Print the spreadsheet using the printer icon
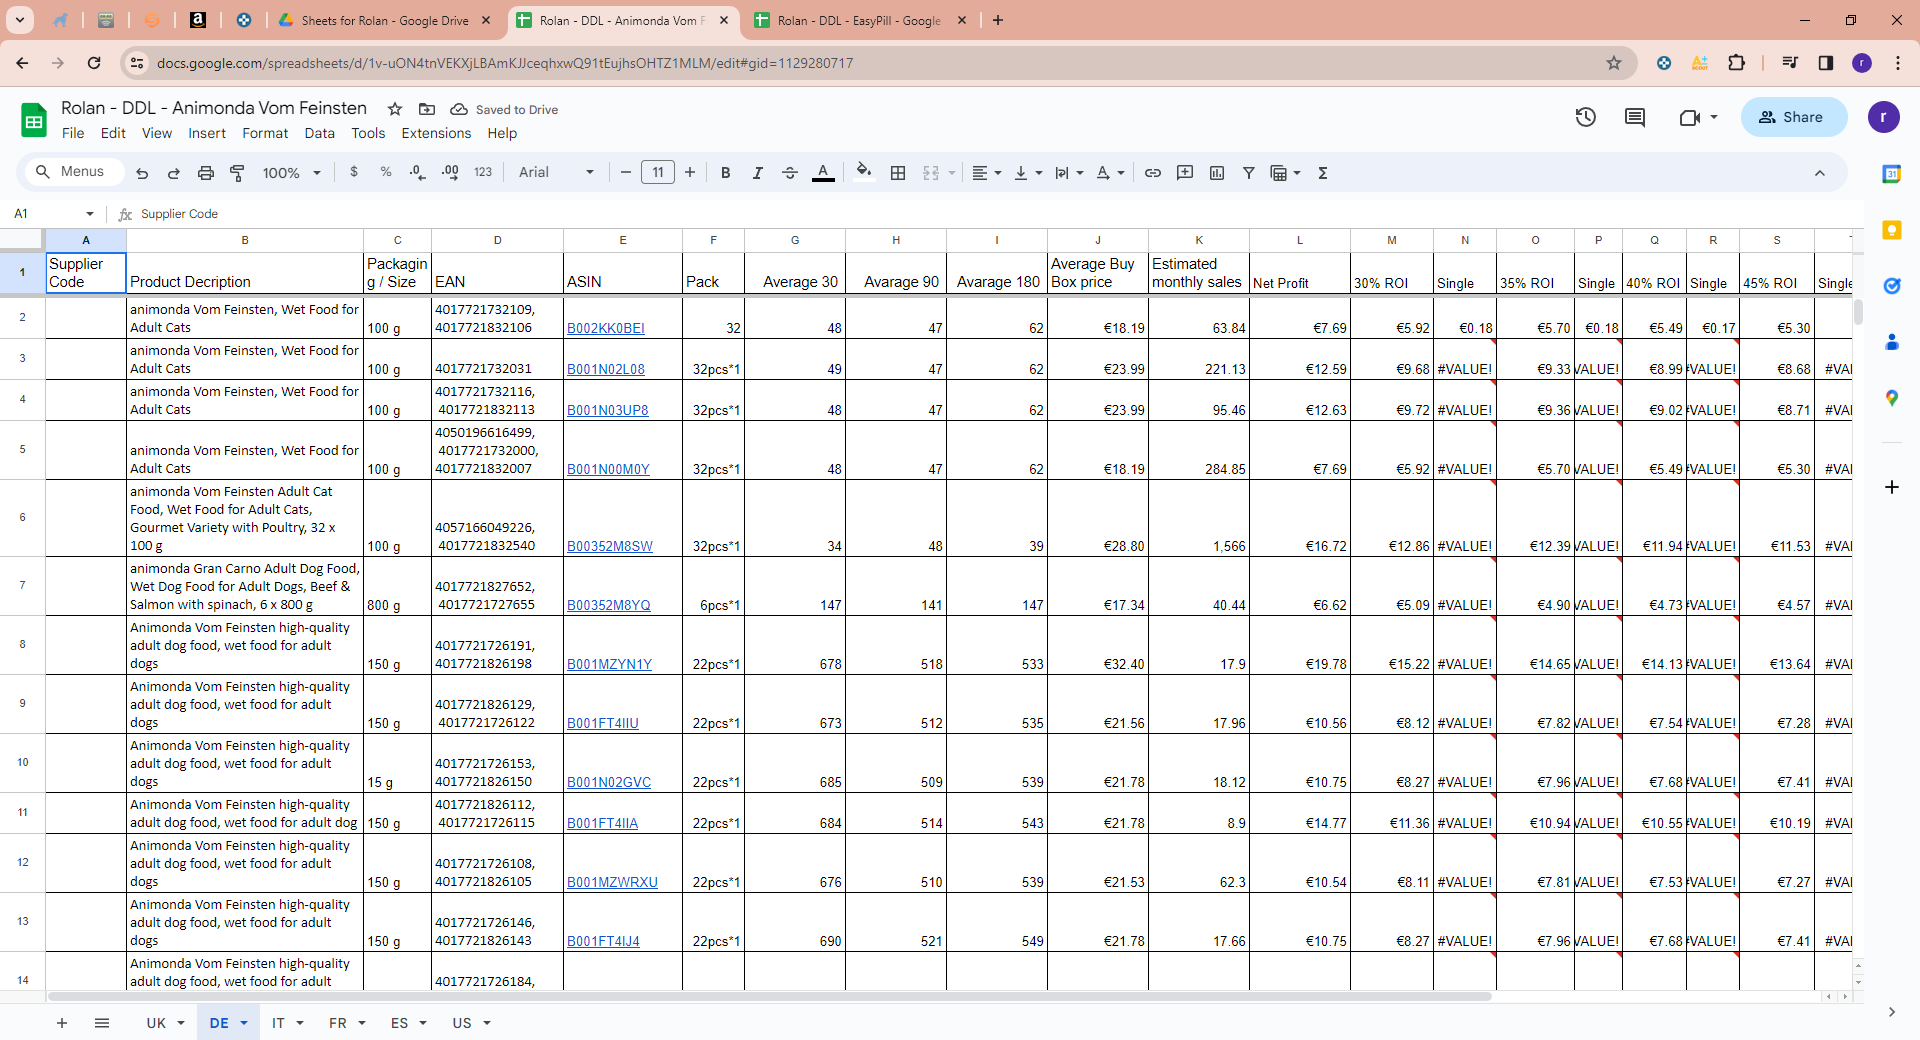 [206, 173]
